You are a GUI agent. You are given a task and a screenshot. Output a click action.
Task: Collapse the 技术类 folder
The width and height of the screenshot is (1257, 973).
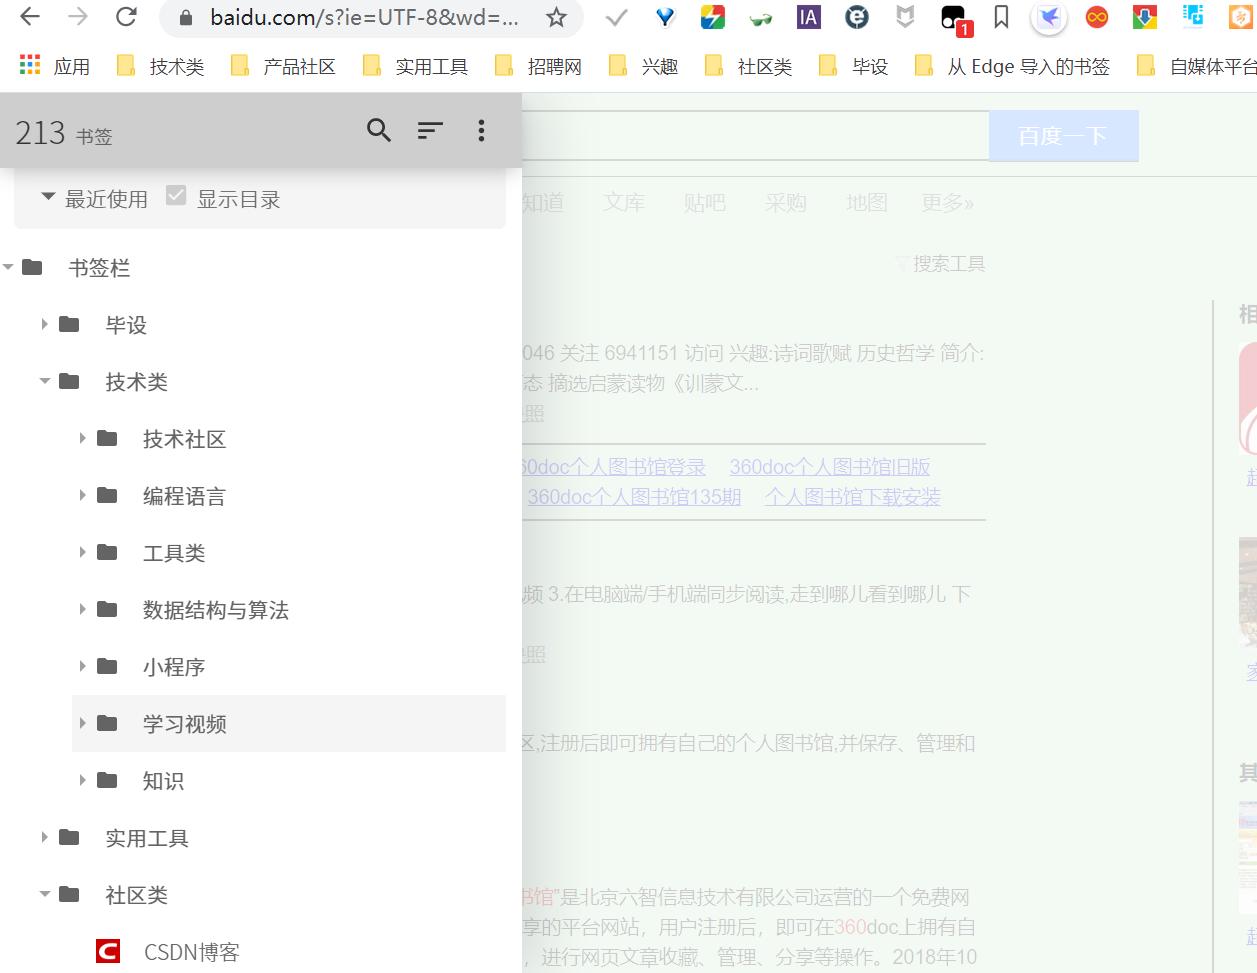[45, 381]
